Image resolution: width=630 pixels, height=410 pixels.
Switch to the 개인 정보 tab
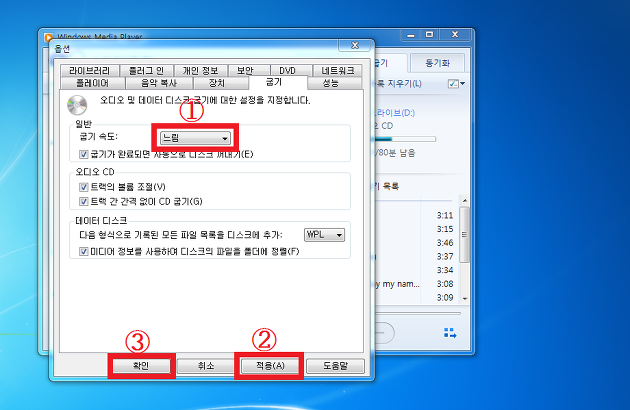[200, 70]
